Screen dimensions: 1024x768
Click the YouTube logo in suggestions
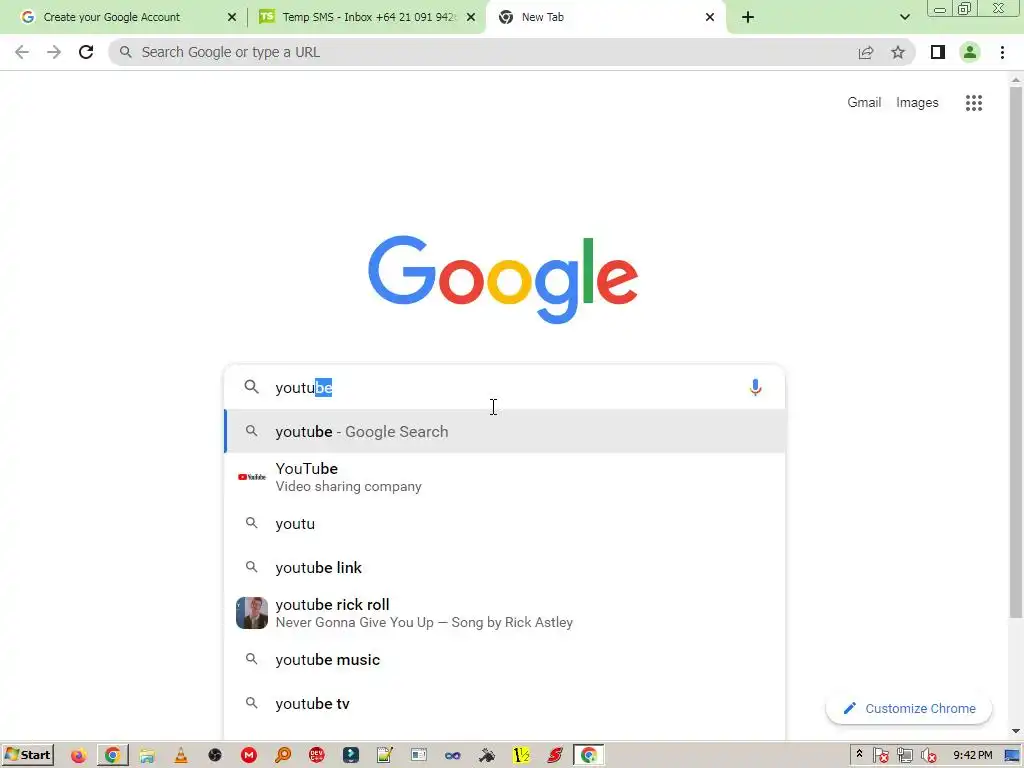251,477
